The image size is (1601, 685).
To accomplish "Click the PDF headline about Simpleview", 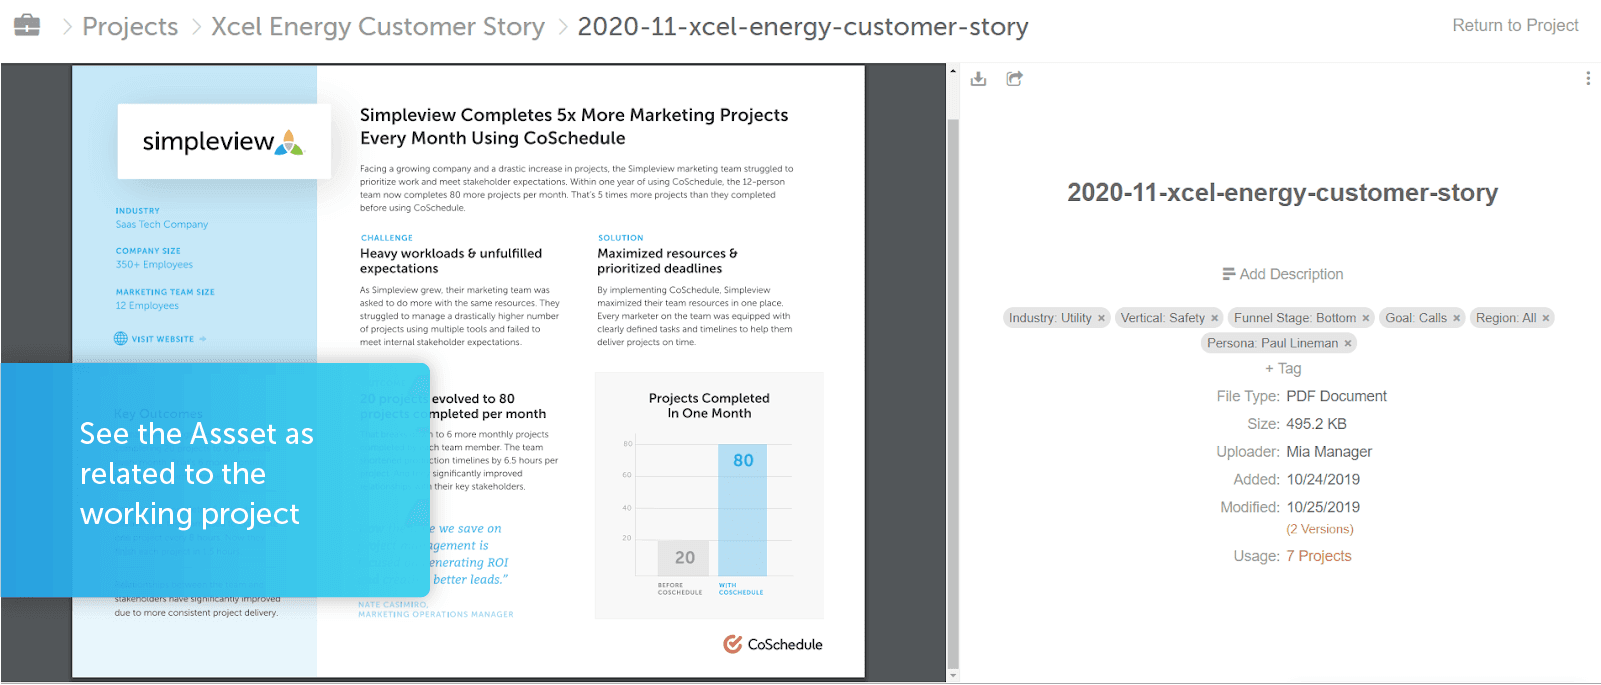I will click(x=574, y=127).
